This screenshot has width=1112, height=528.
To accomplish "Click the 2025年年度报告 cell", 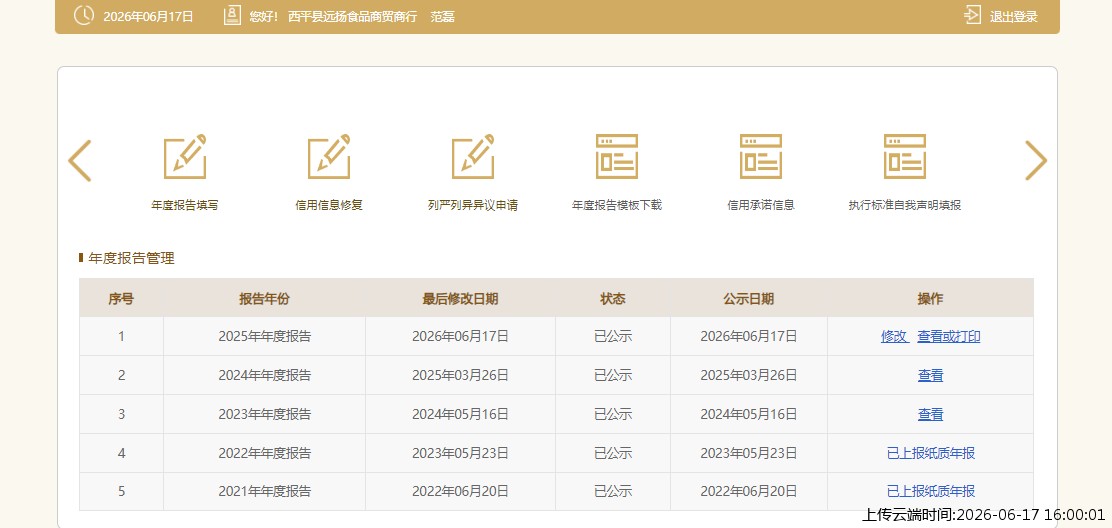I will click(265, 337).
